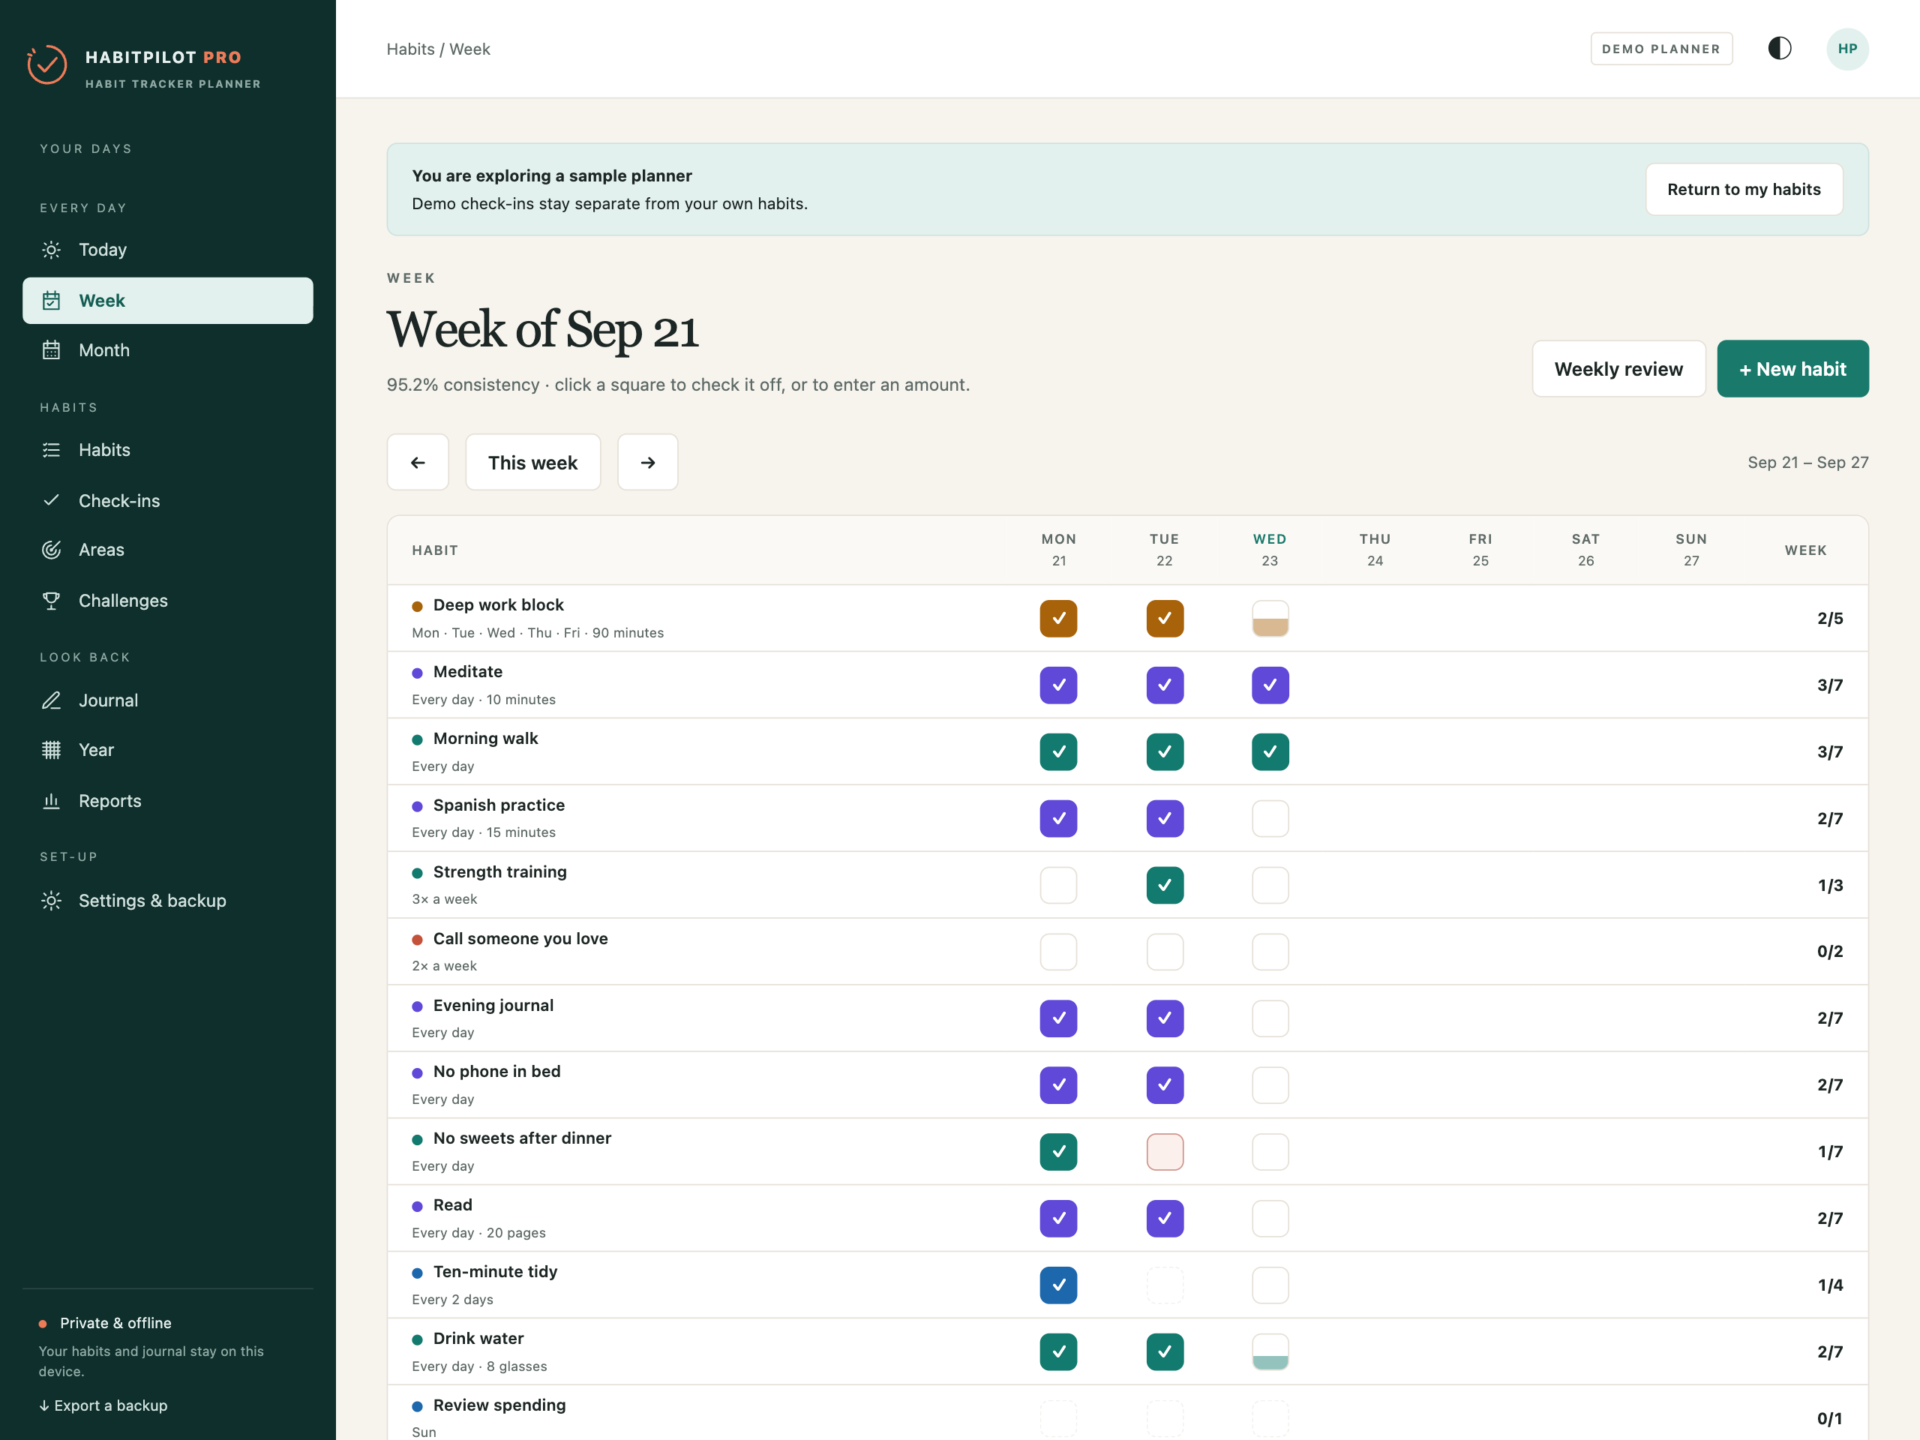Screen dimensions: 1920x1440
Task: Create a New habit
Action: 1792,369
